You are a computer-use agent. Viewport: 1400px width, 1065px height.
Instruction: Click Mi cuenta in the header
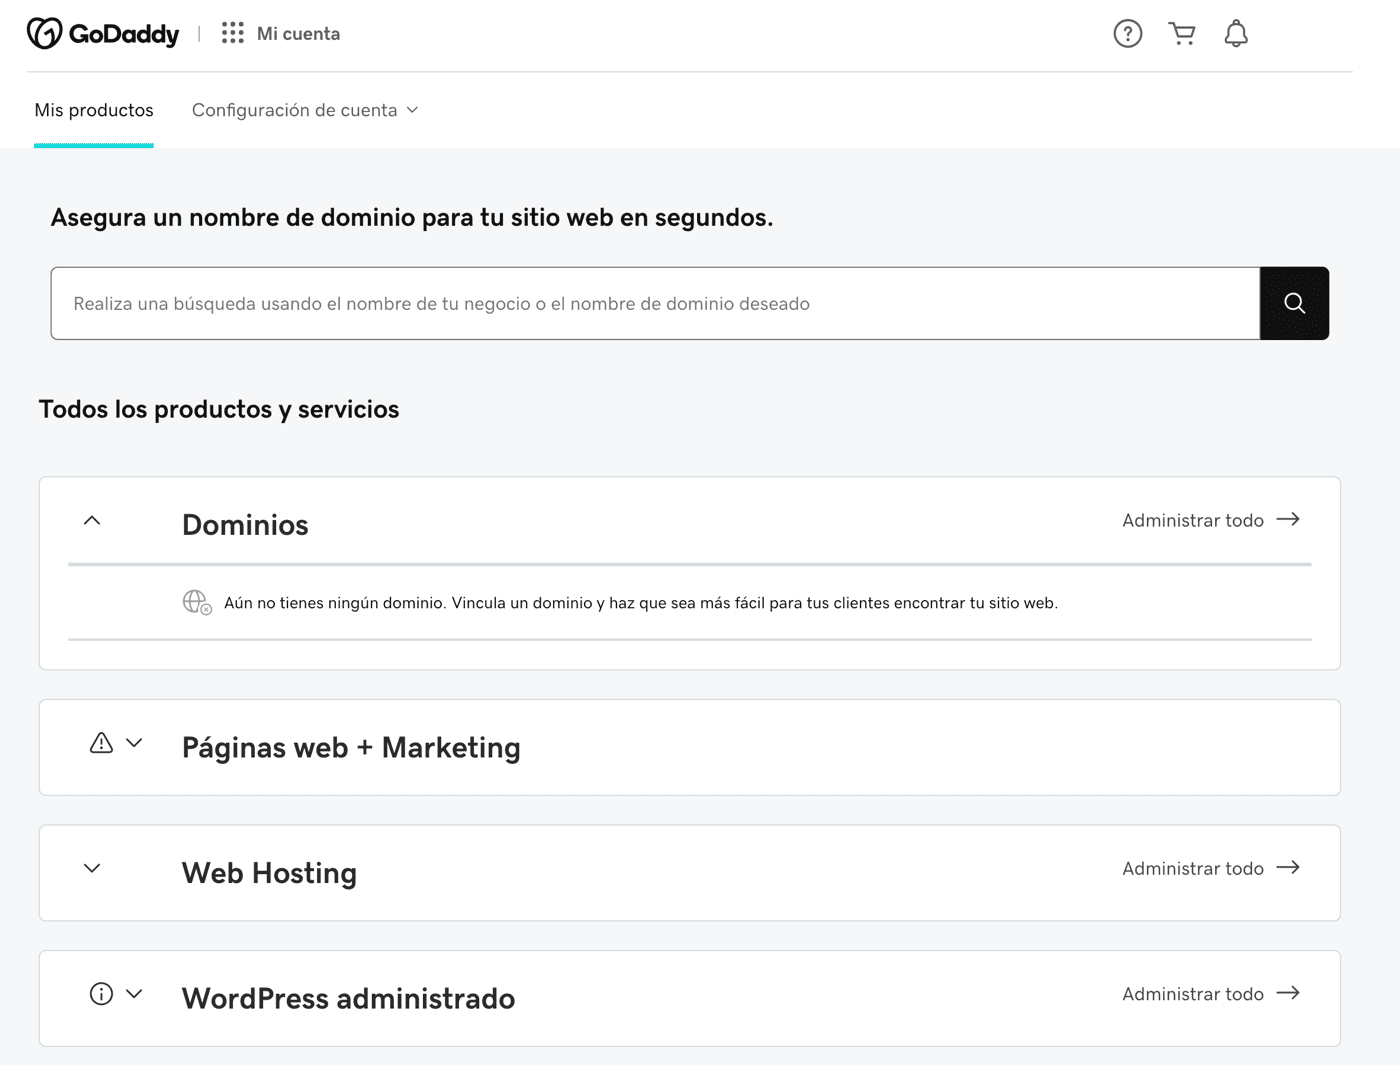pyautogui.click(x=298, y=34)
